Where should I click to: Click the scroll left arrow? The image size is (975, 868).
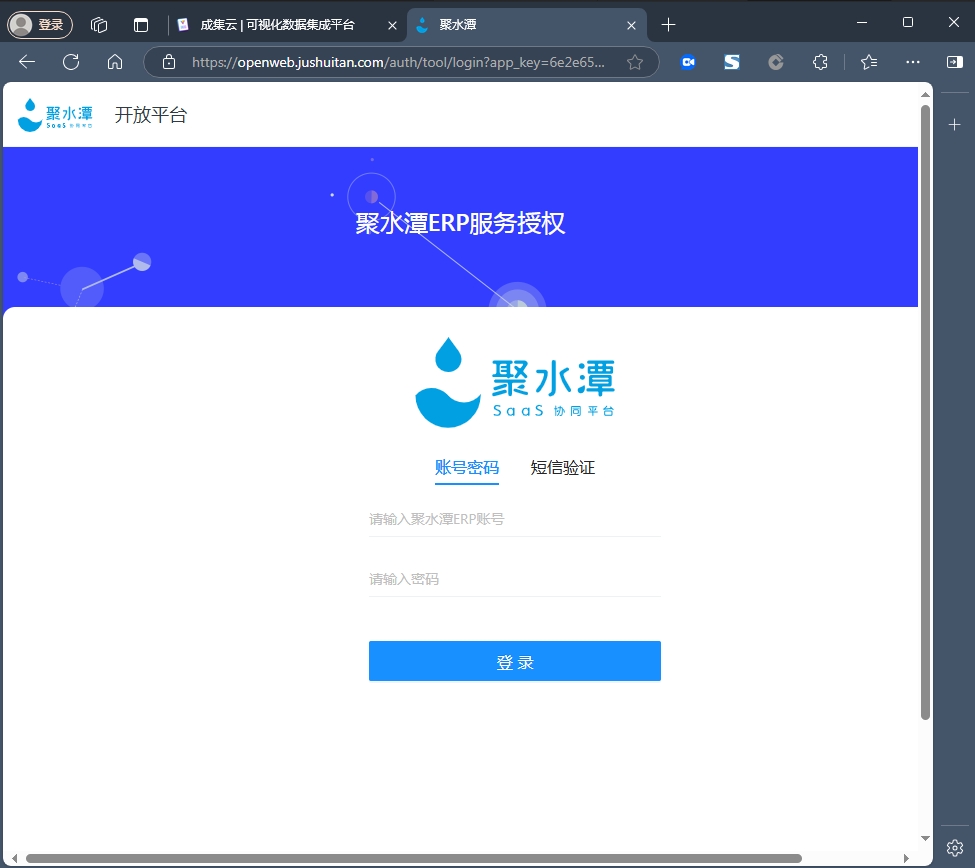click(14, 859)
